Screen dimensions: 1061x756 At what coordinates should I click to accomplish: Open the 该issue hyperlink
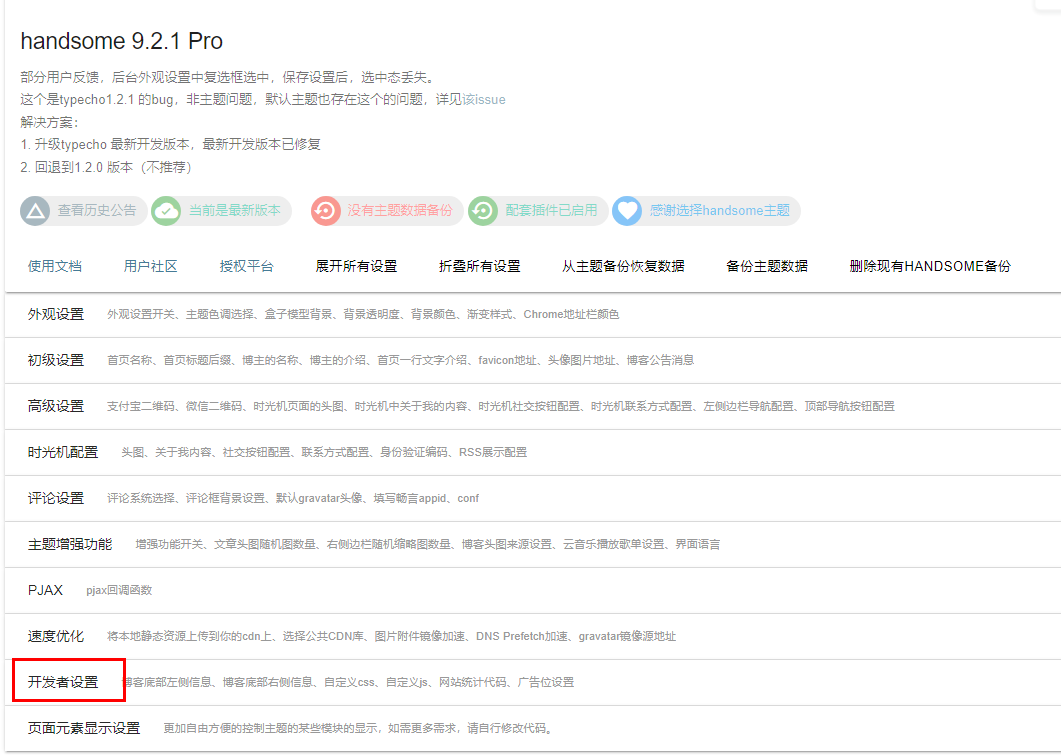pos(484,99)
